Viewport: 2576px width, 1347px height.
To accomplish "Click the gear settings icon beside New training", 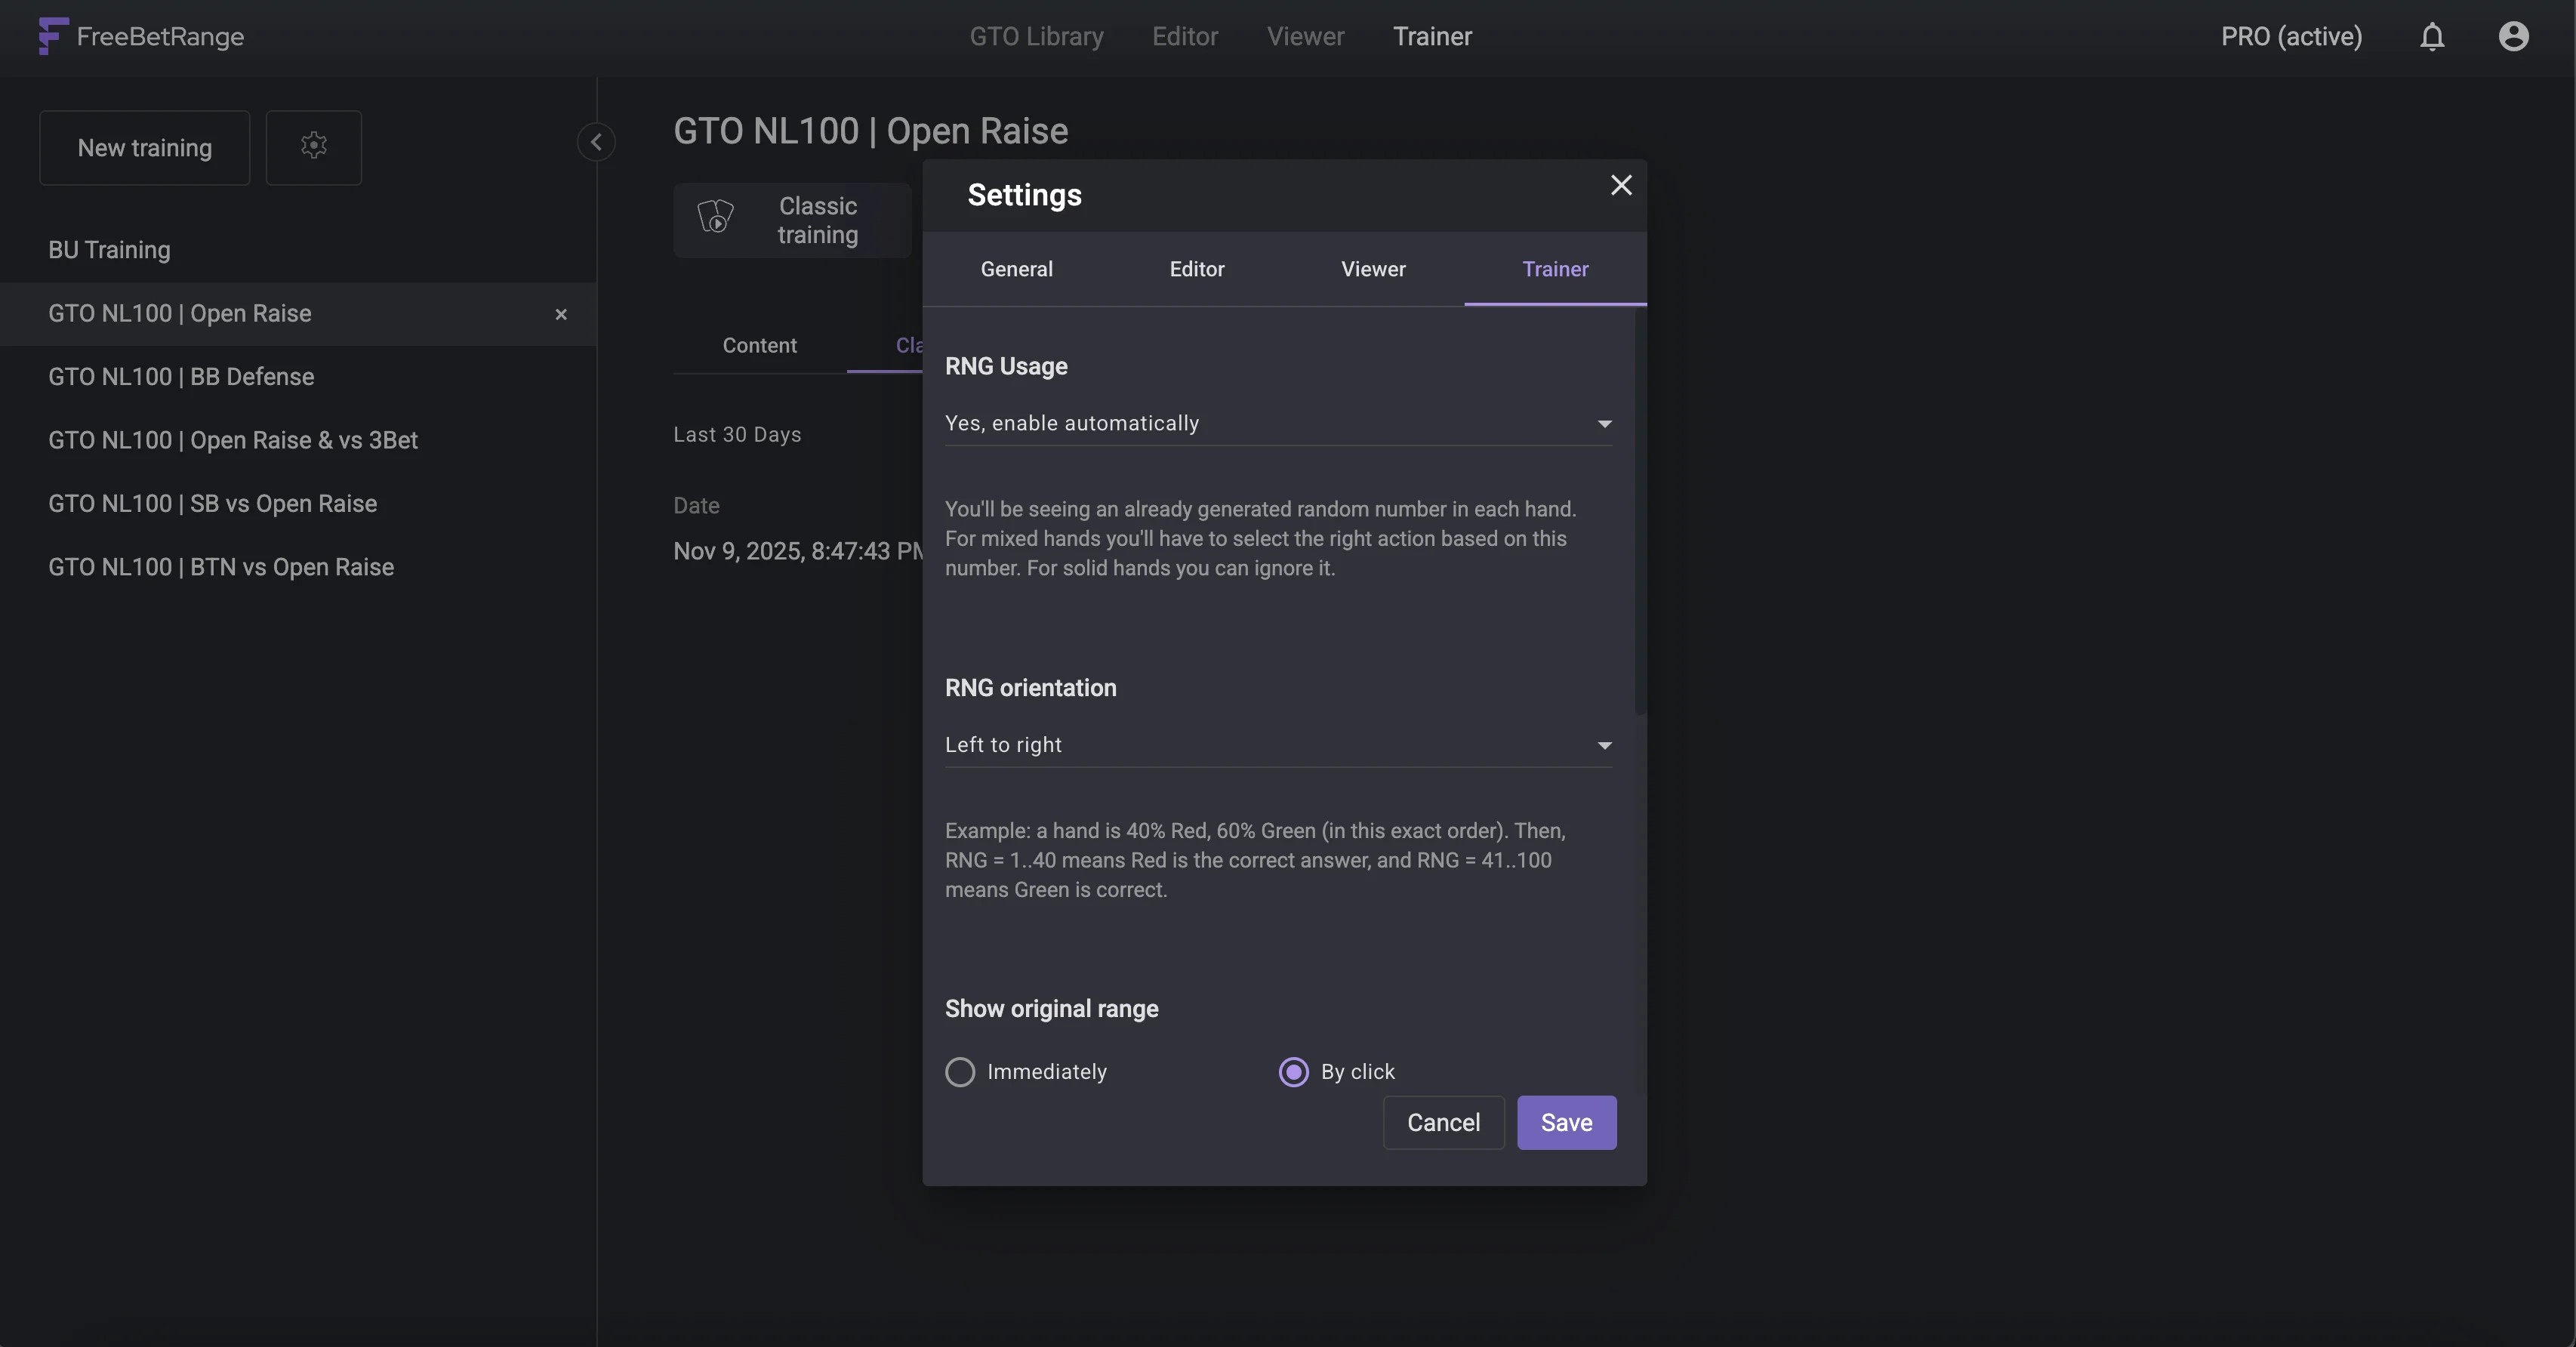I will coord(314,147).
